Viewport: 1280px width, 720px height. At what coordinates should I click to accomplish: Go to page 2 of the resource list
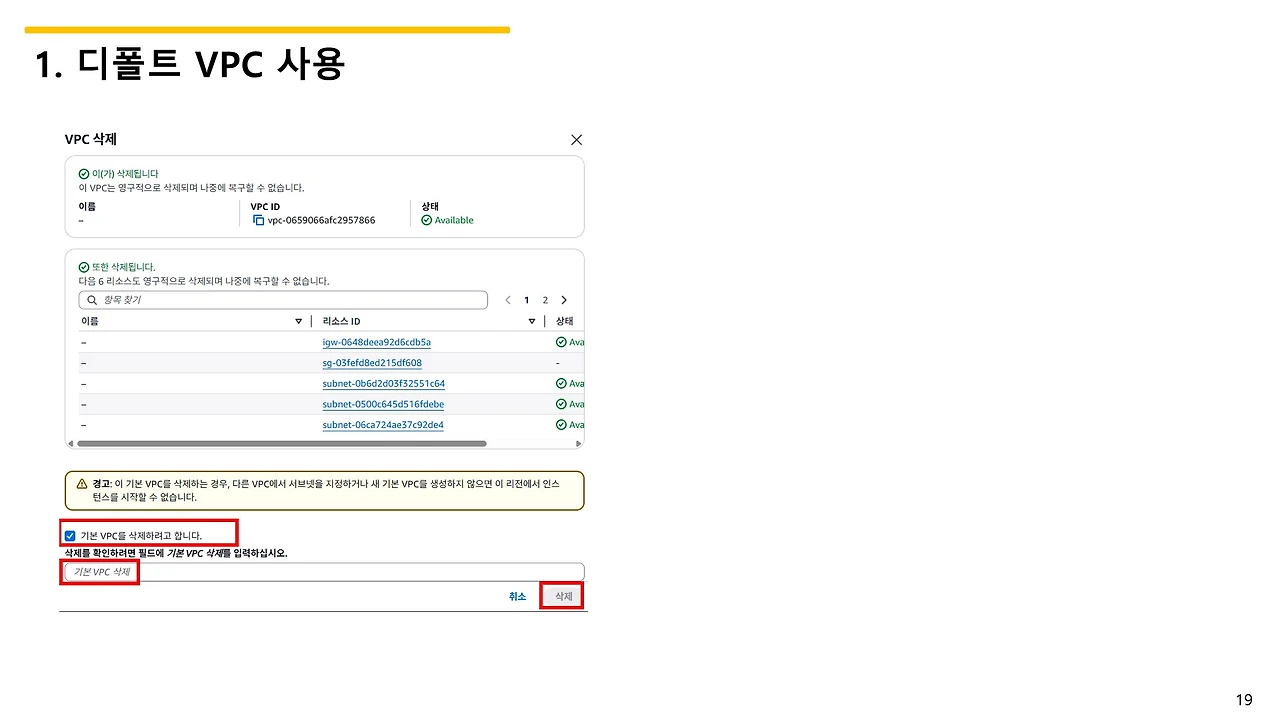pos(545,299)
